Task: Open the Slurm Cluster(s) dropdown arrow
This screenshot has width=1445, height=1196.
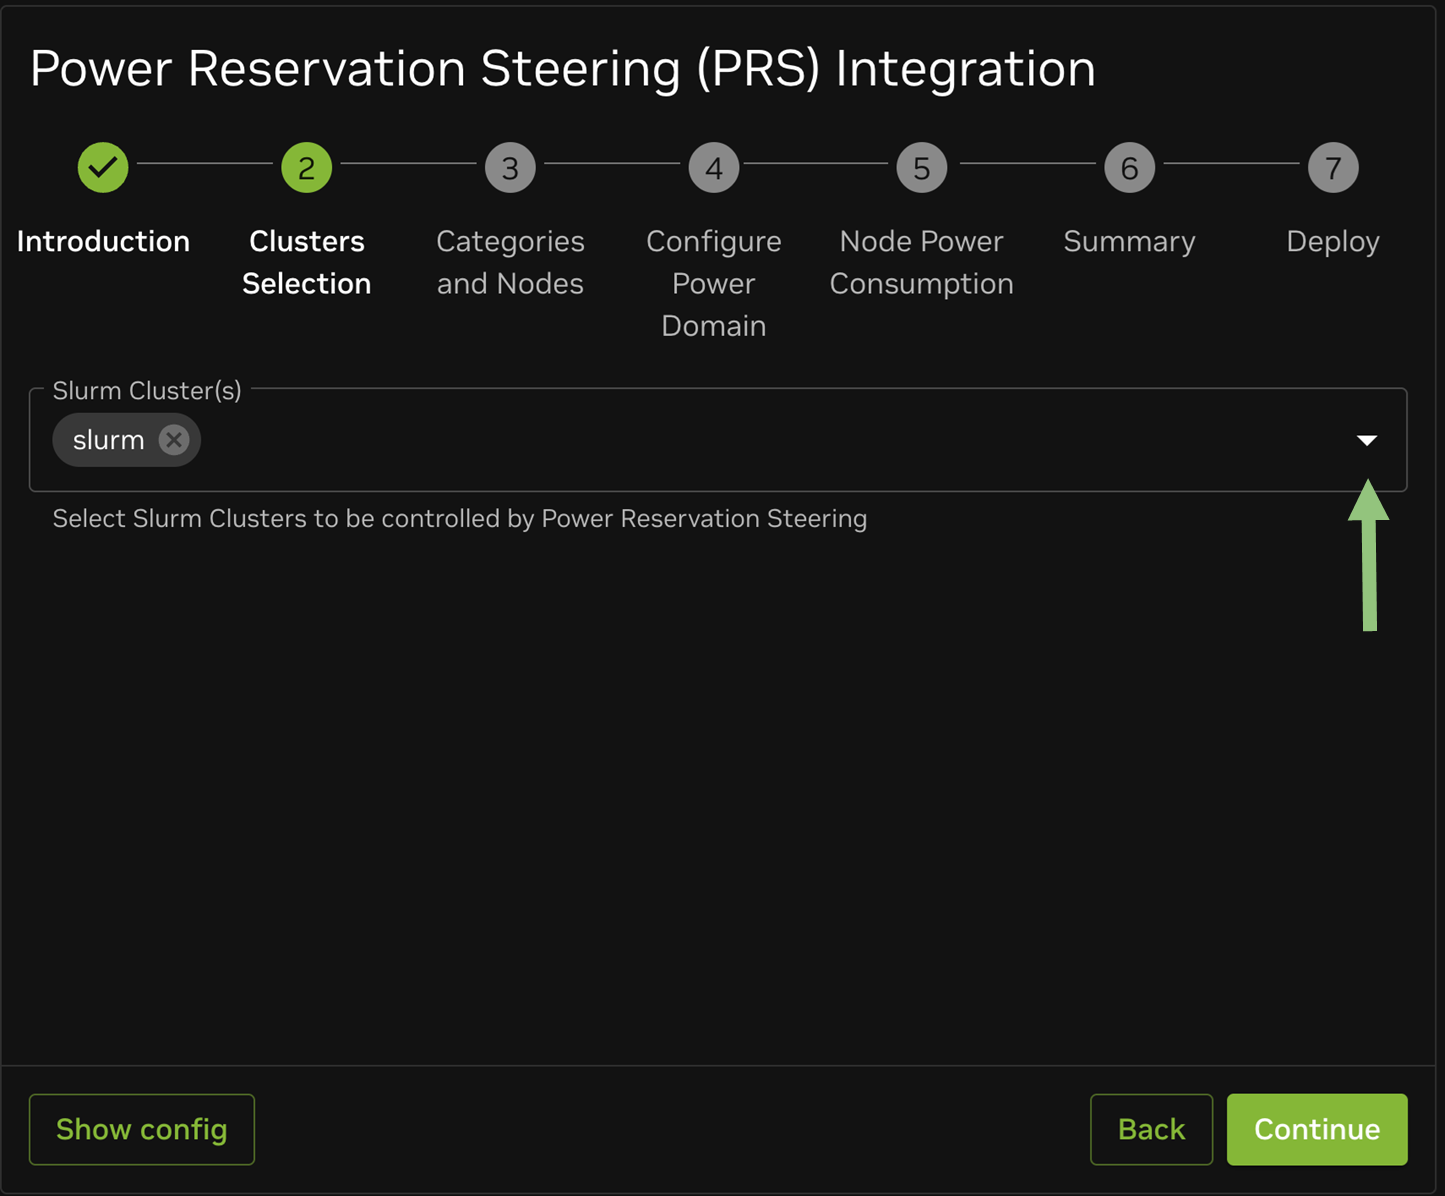Action: tap(1367, 440)
